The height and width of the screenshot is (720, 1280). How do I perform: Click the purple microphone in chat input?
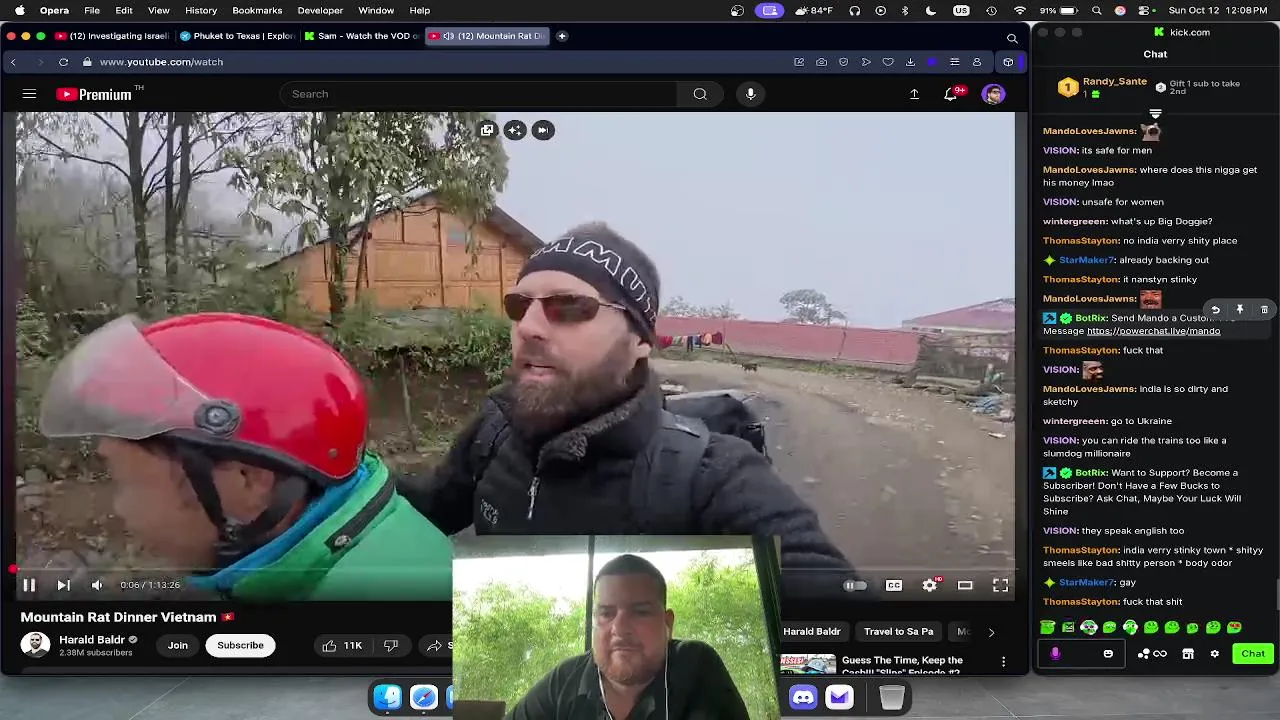click(x=1055, y=653)
